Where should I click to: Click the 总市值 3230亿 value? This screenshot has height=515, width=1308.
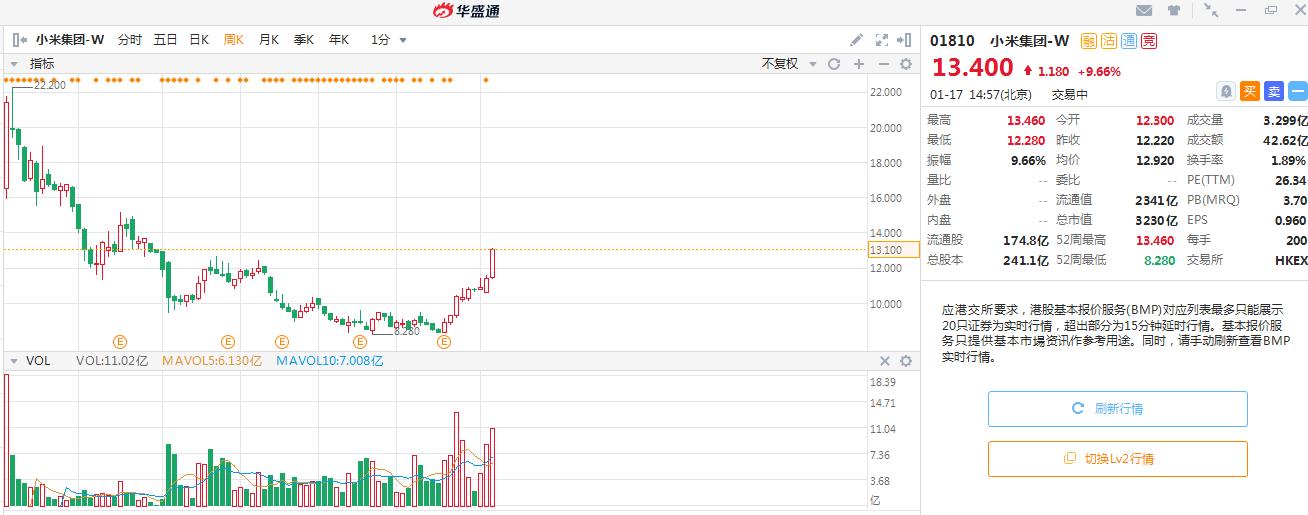pyautogui.click(x=1156, y=220)
